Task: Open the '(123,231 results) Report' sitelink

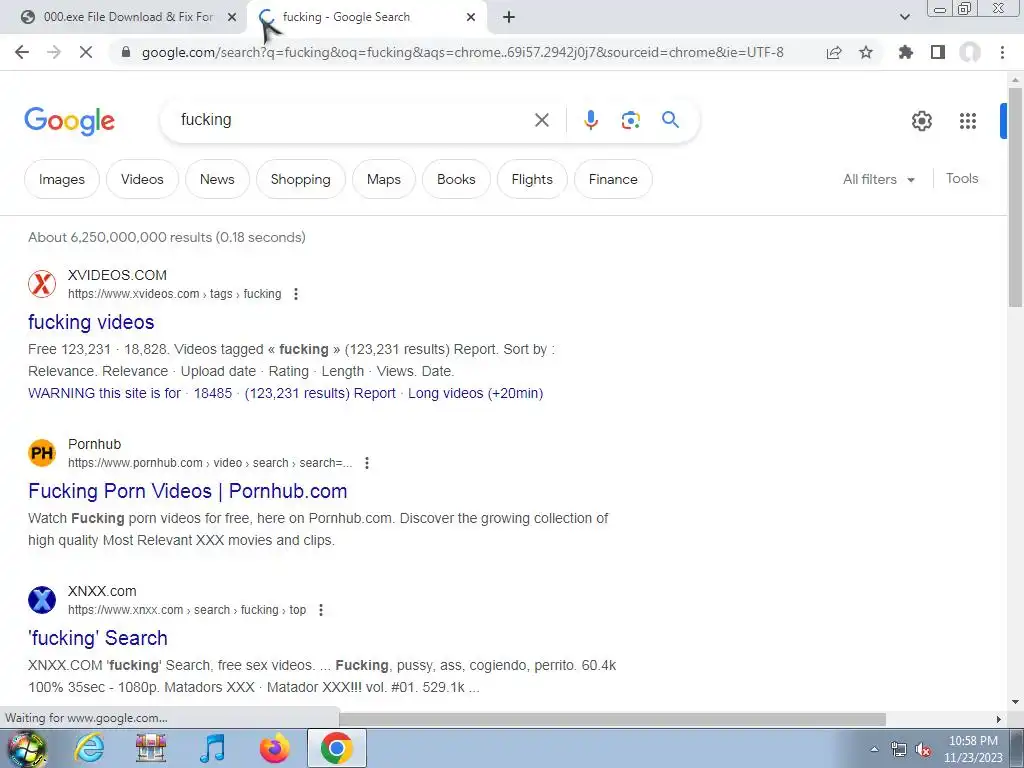Action: (320, 393)
